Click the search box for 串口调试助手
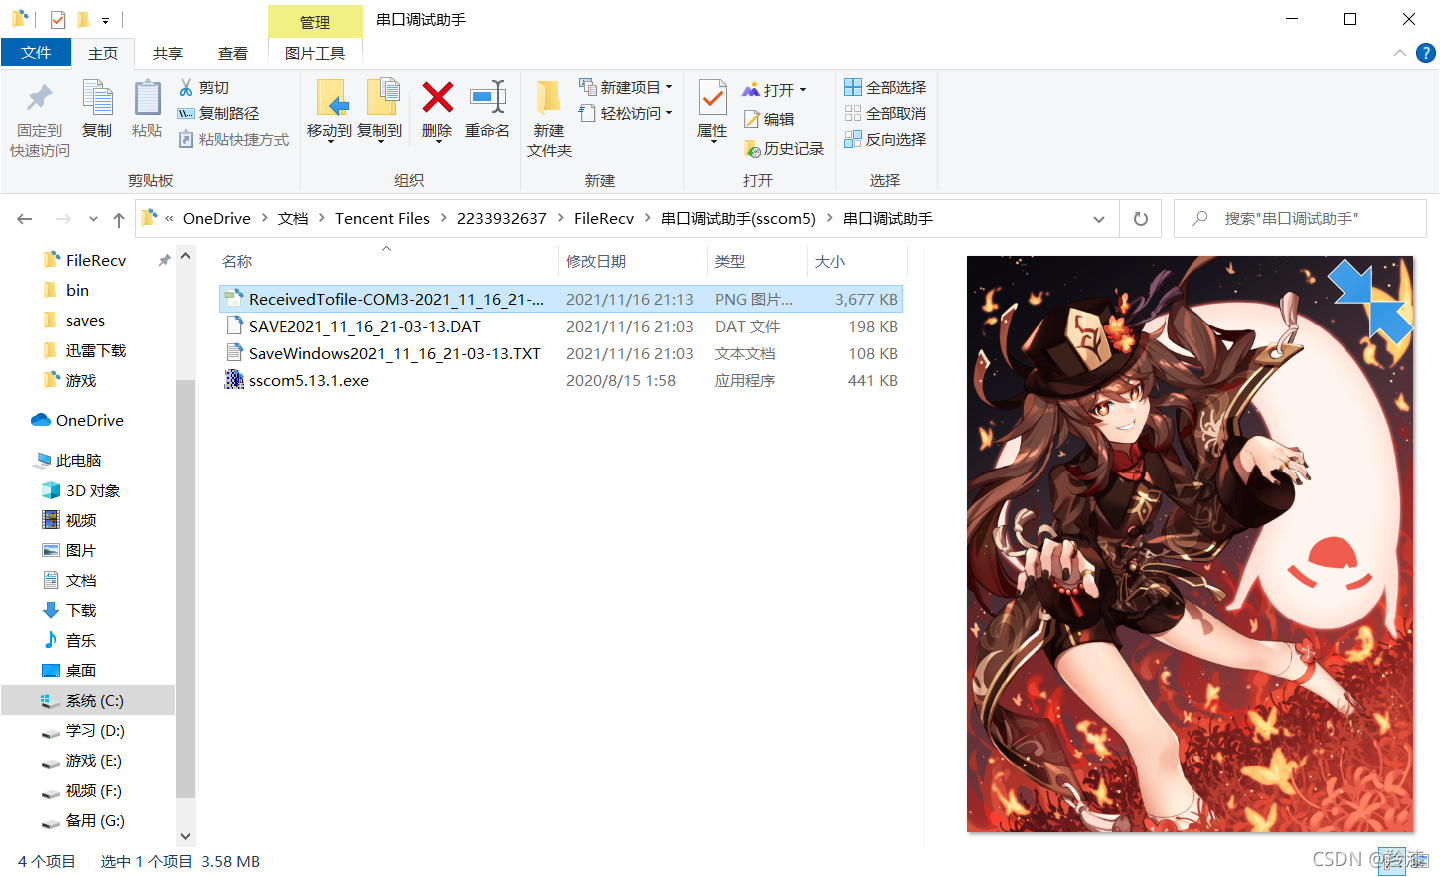The image size is (1440, 877). (x=1300, y=219)
